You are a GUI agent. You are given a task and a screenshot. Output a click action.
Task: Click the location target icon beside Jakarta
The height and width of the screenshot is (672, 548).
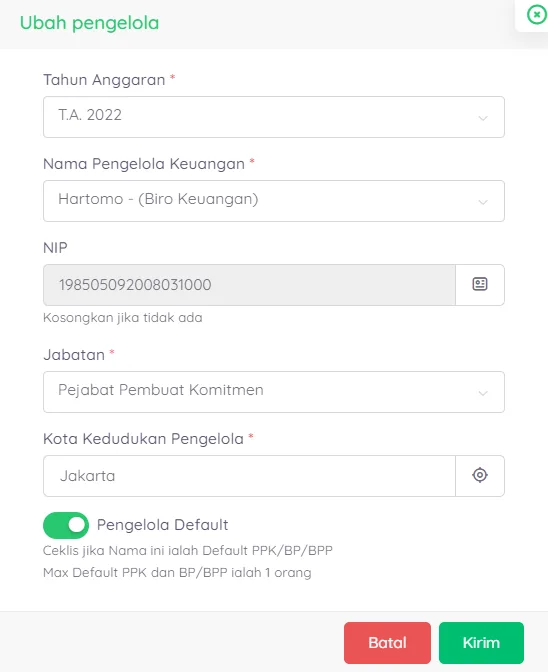point(480,475)
